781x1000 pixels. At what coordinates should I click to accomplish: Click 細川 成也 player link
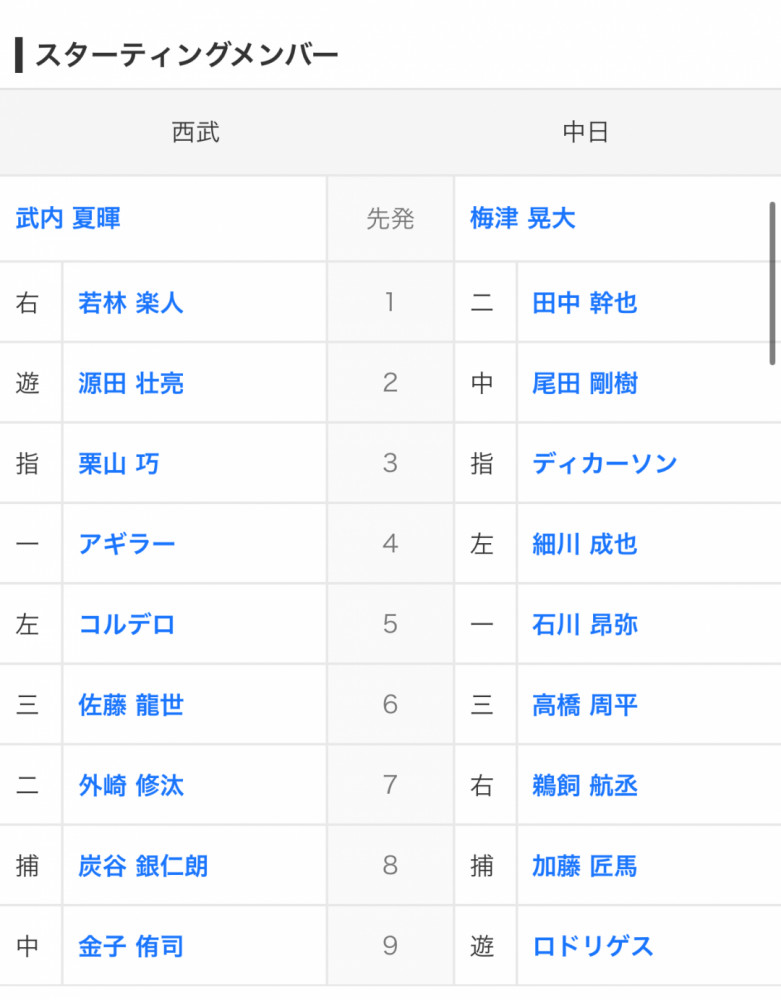click(x=585, y=545)
